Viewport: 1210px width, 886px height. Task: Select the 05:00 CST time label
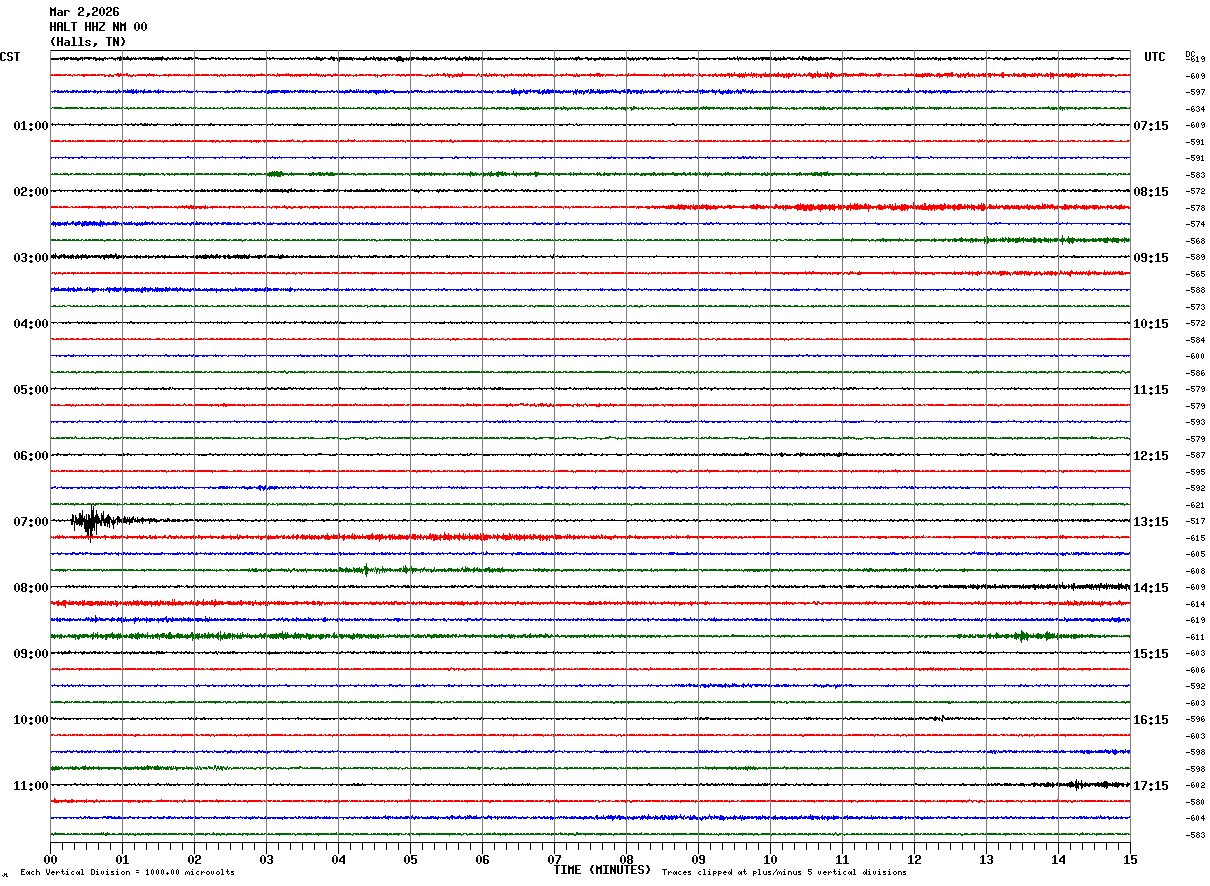31,390
